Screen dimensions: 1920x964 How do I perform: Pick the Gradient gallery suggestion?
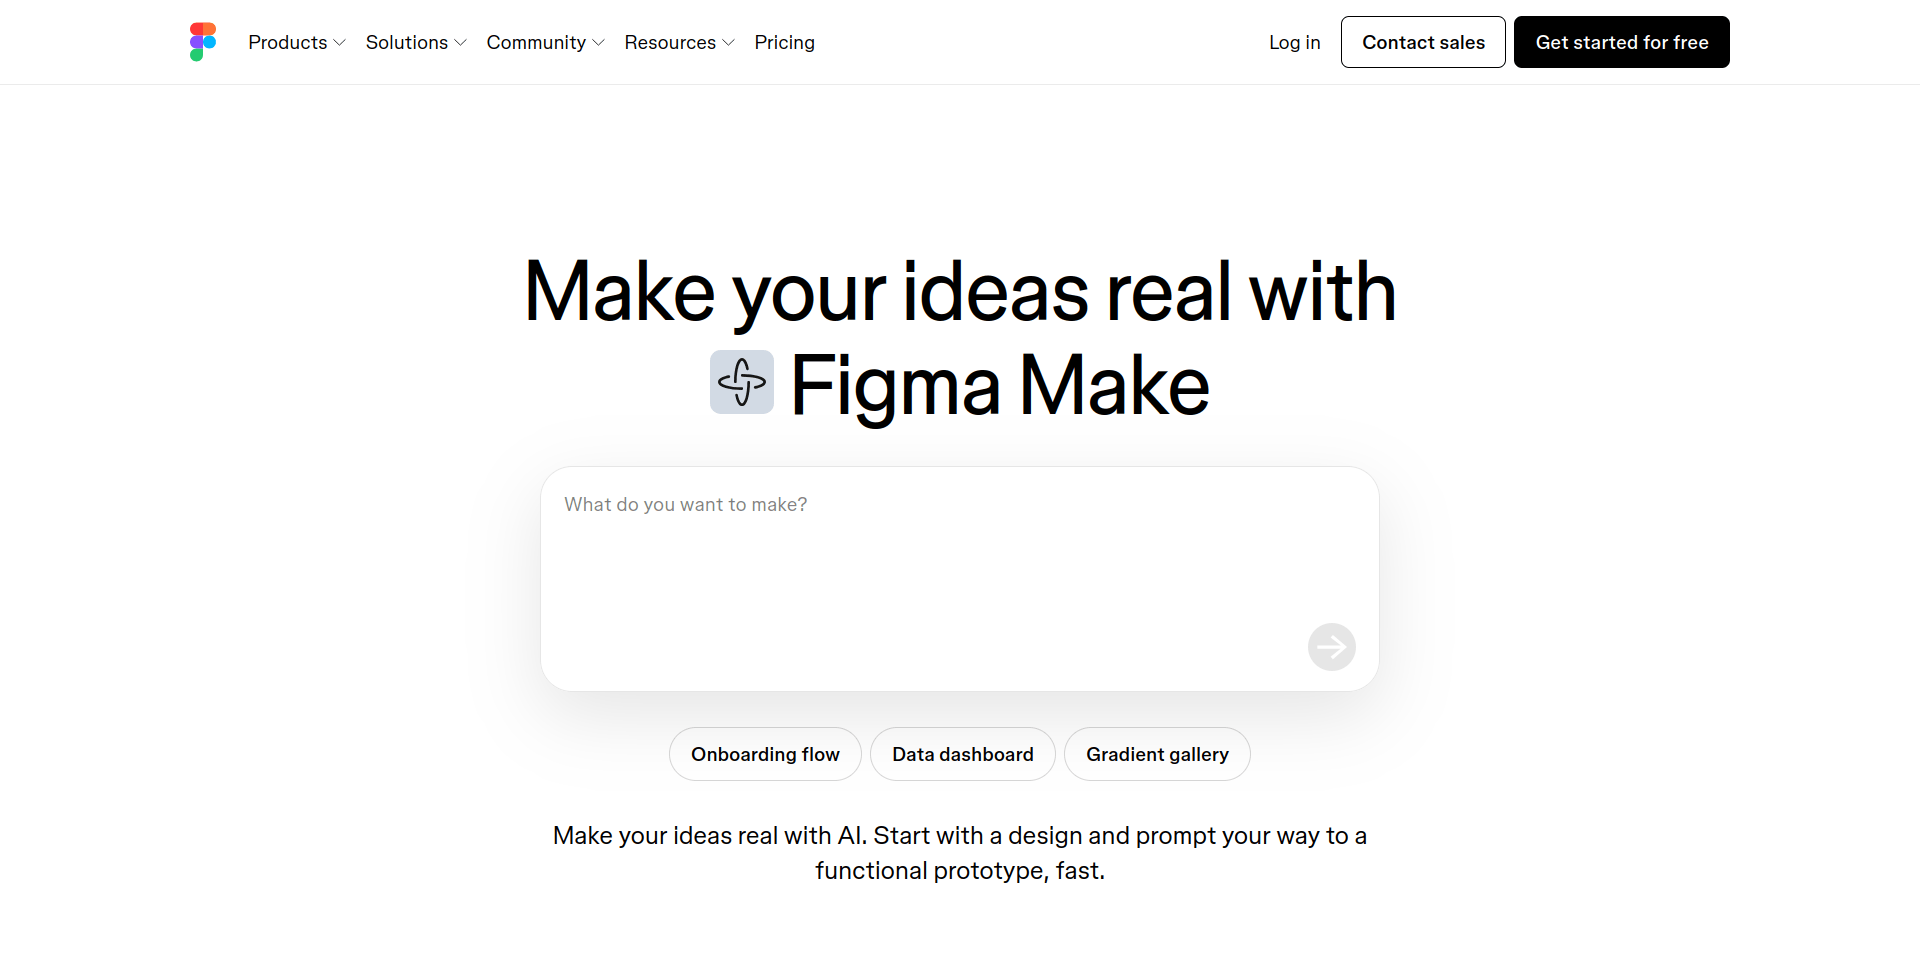tap(1157, 754)
